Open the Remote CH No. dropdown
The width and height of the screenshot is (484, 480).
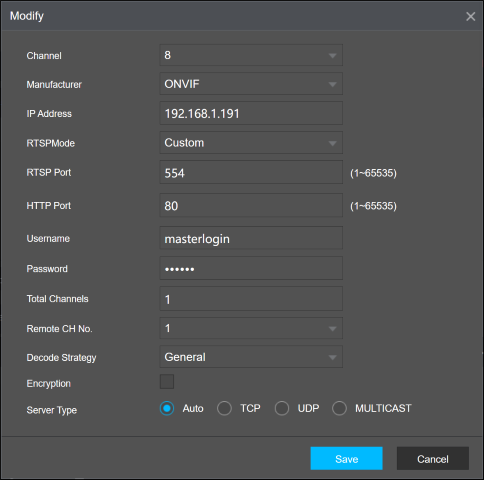click(251, 328)
